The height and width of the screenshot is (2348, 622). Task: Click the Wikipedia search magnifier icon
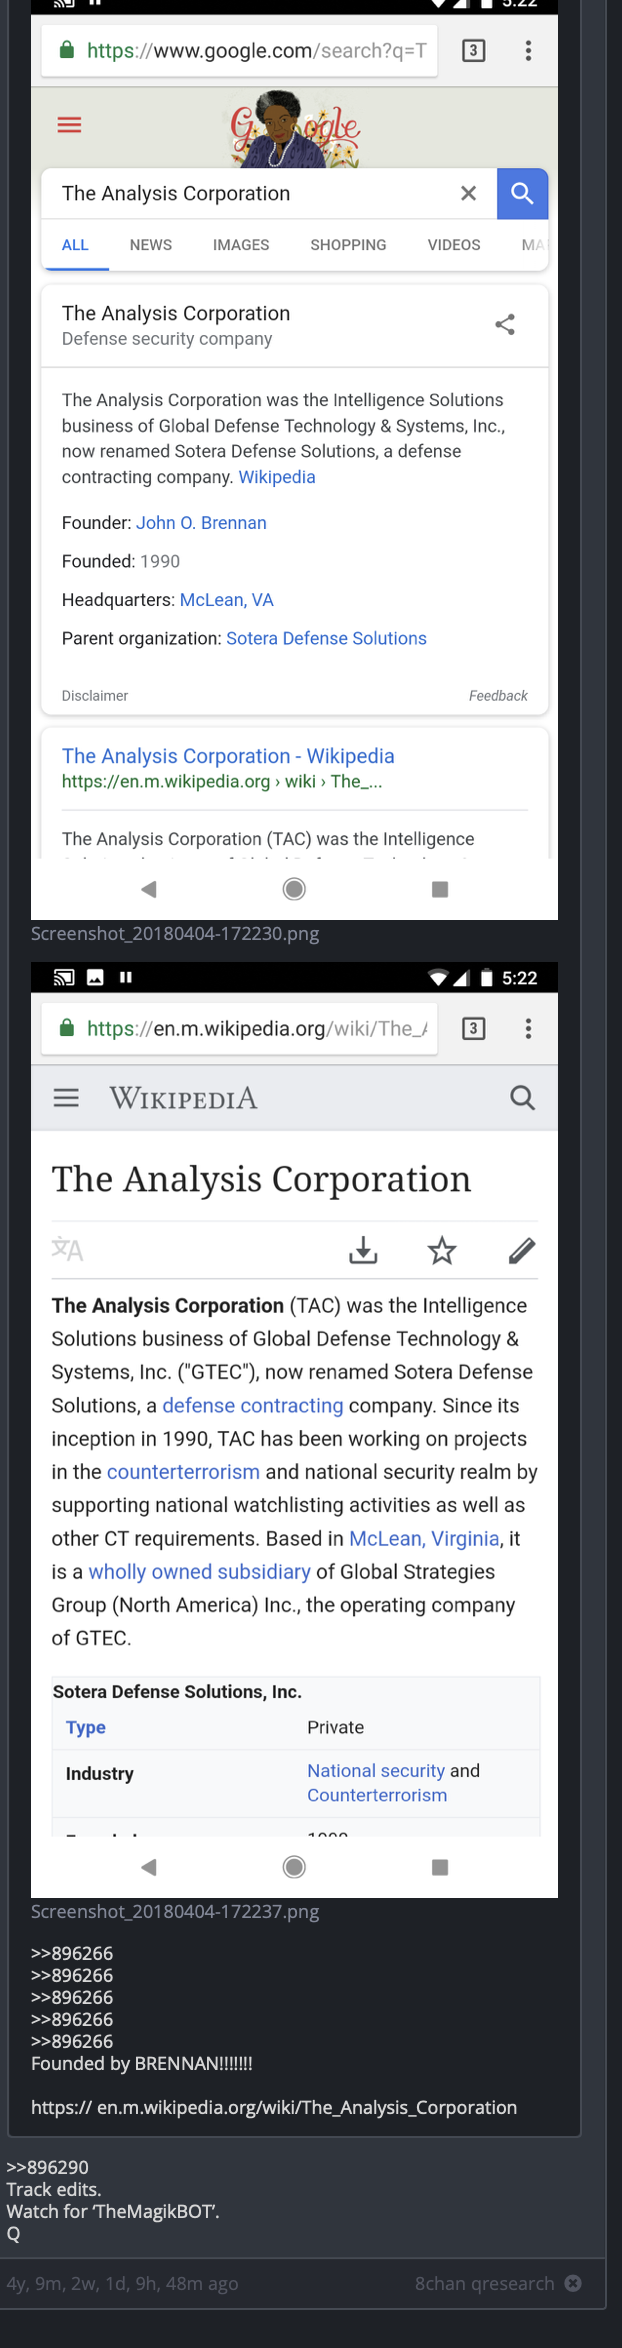522,1098
